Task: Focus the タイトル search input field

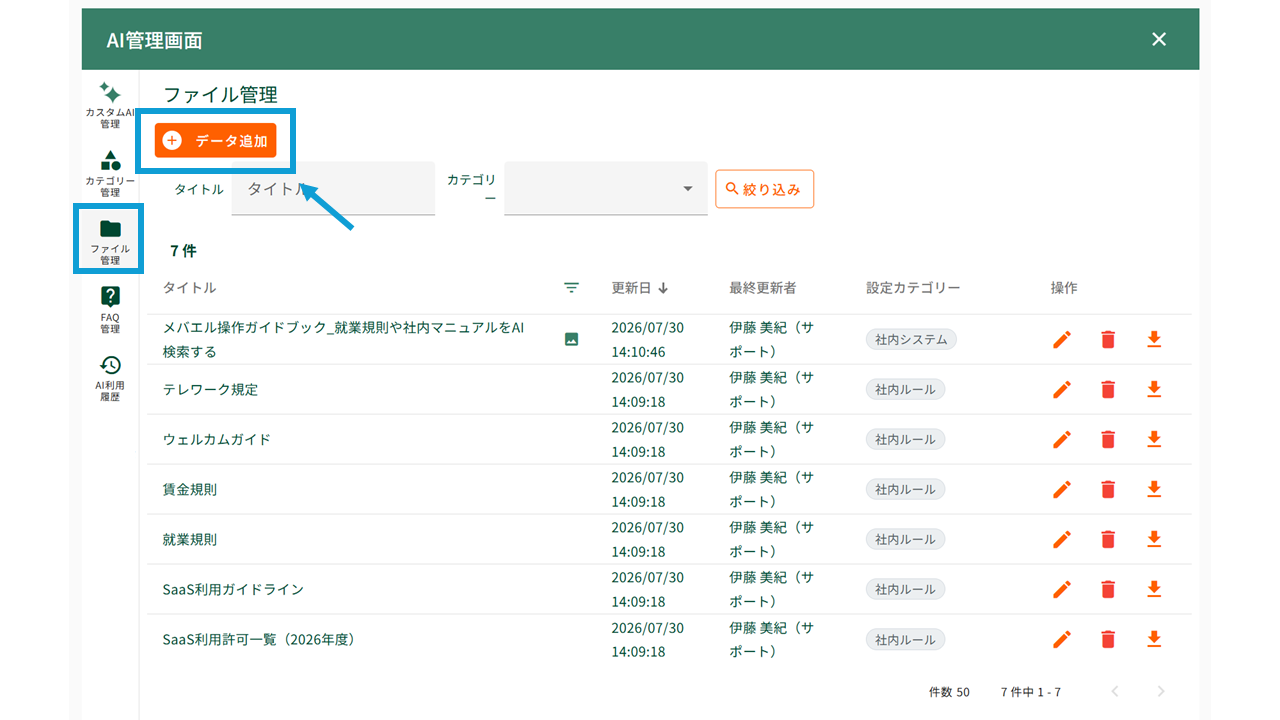Action: click(333, 188)
